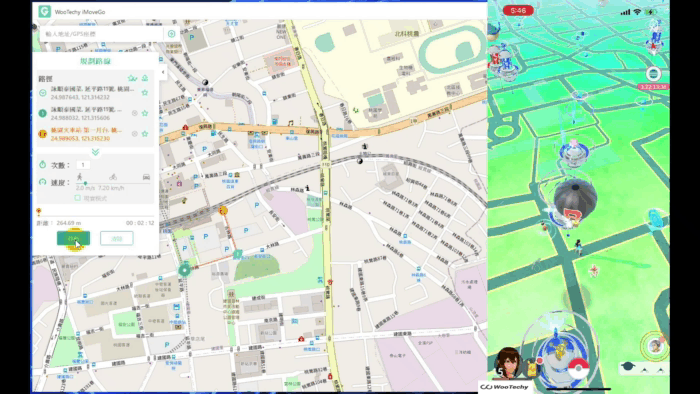
Task: Click the favorite-all-waypoints star icon in the route header
Action: click(132, 78)
